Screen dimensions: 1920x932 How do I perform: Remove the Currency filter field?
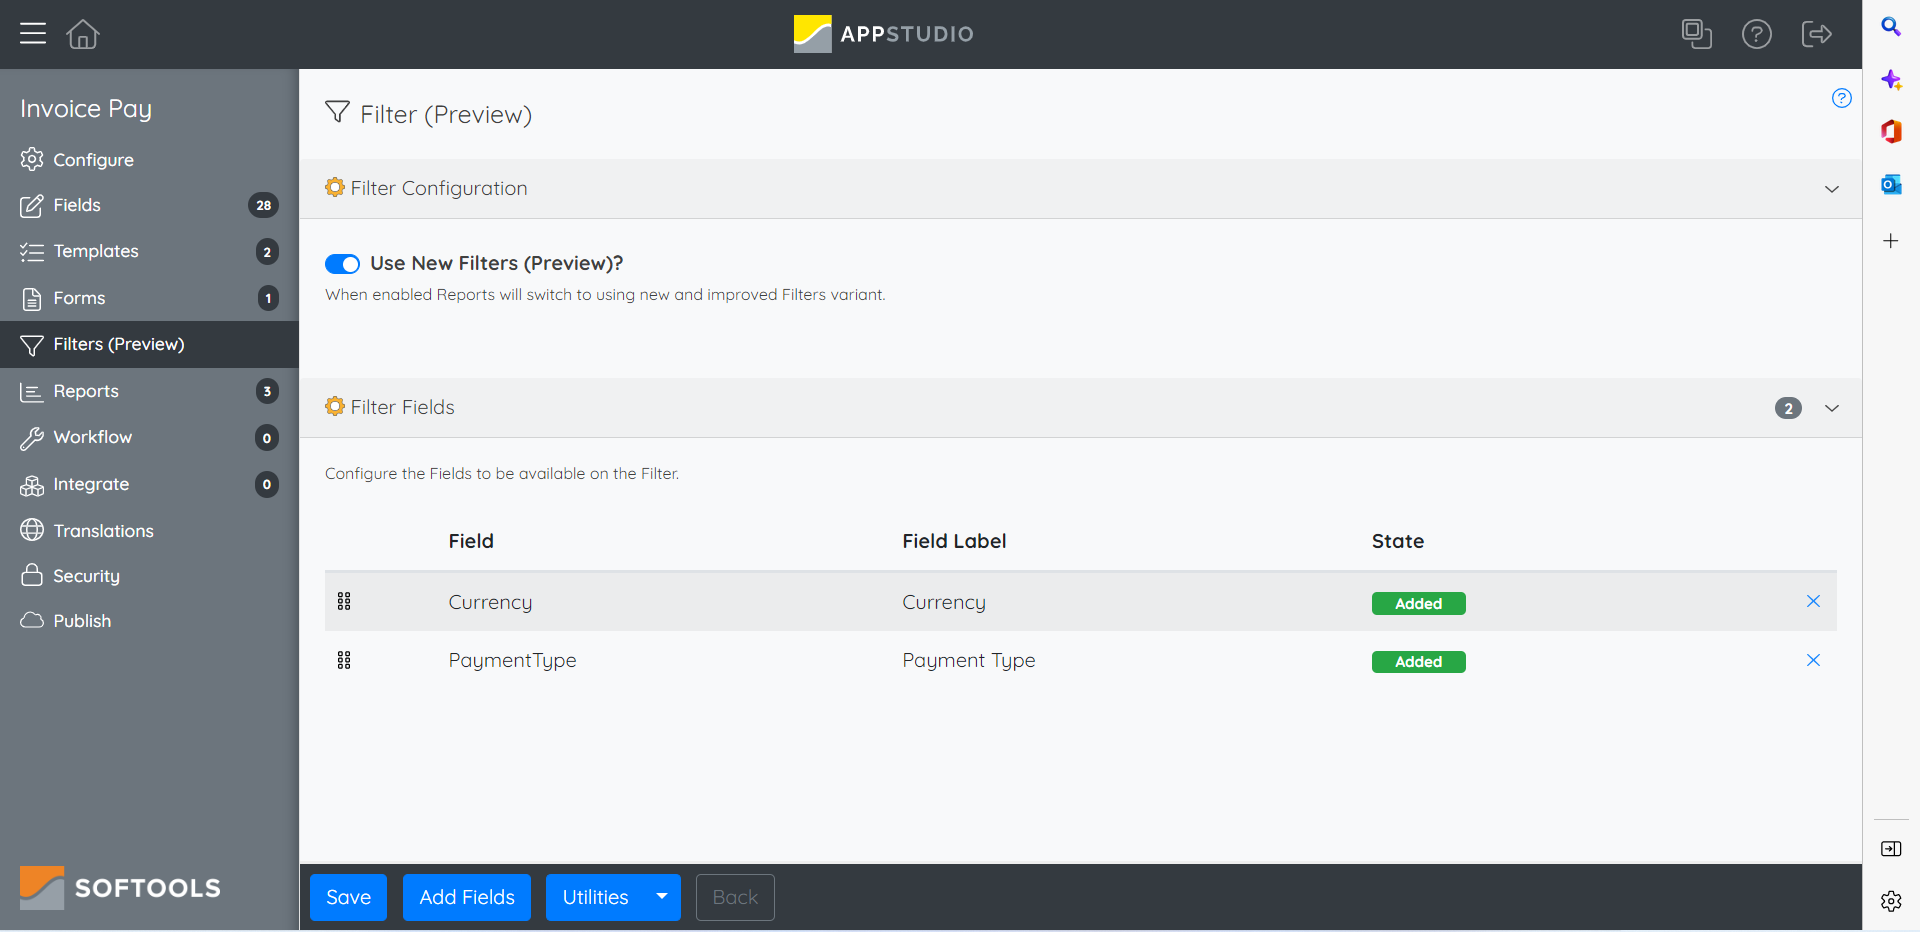pyautogui.click(x=1813, y=601)
